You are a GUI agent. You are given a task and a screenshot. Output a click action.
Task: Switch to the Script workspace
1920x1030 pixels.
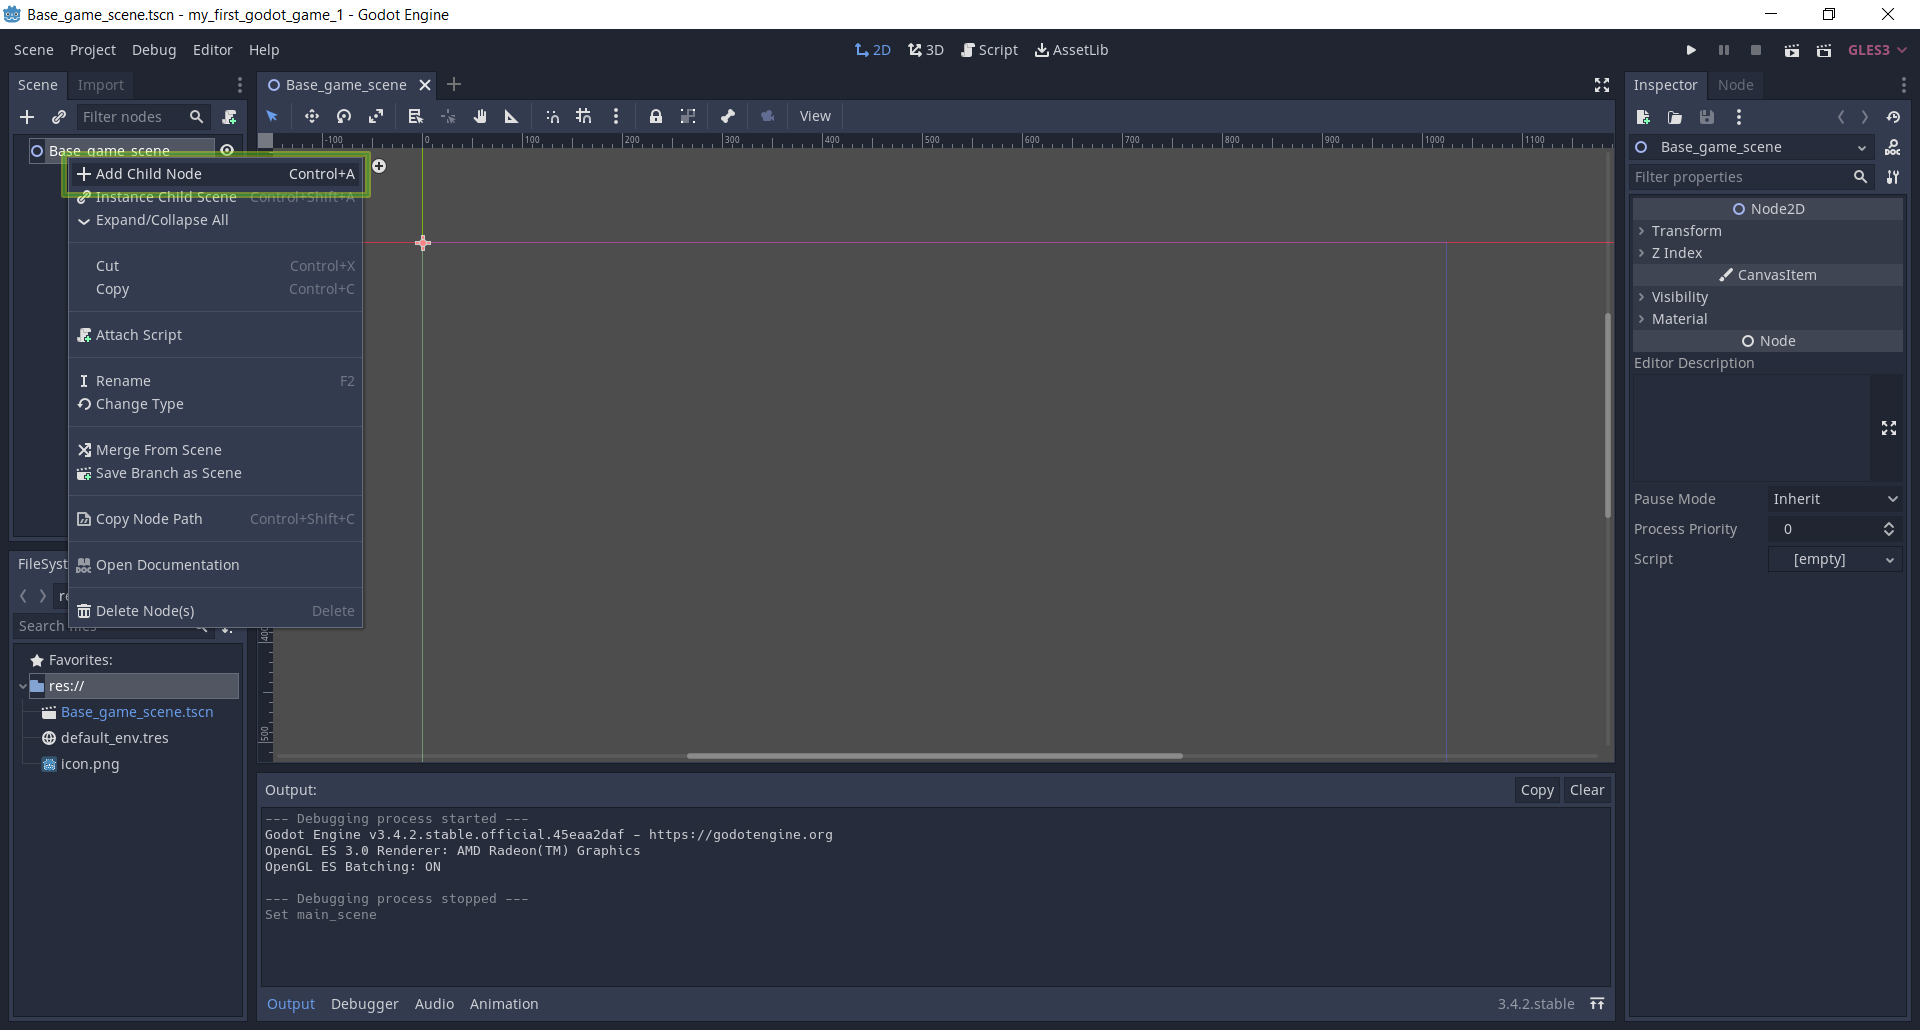tap(989, 50)
